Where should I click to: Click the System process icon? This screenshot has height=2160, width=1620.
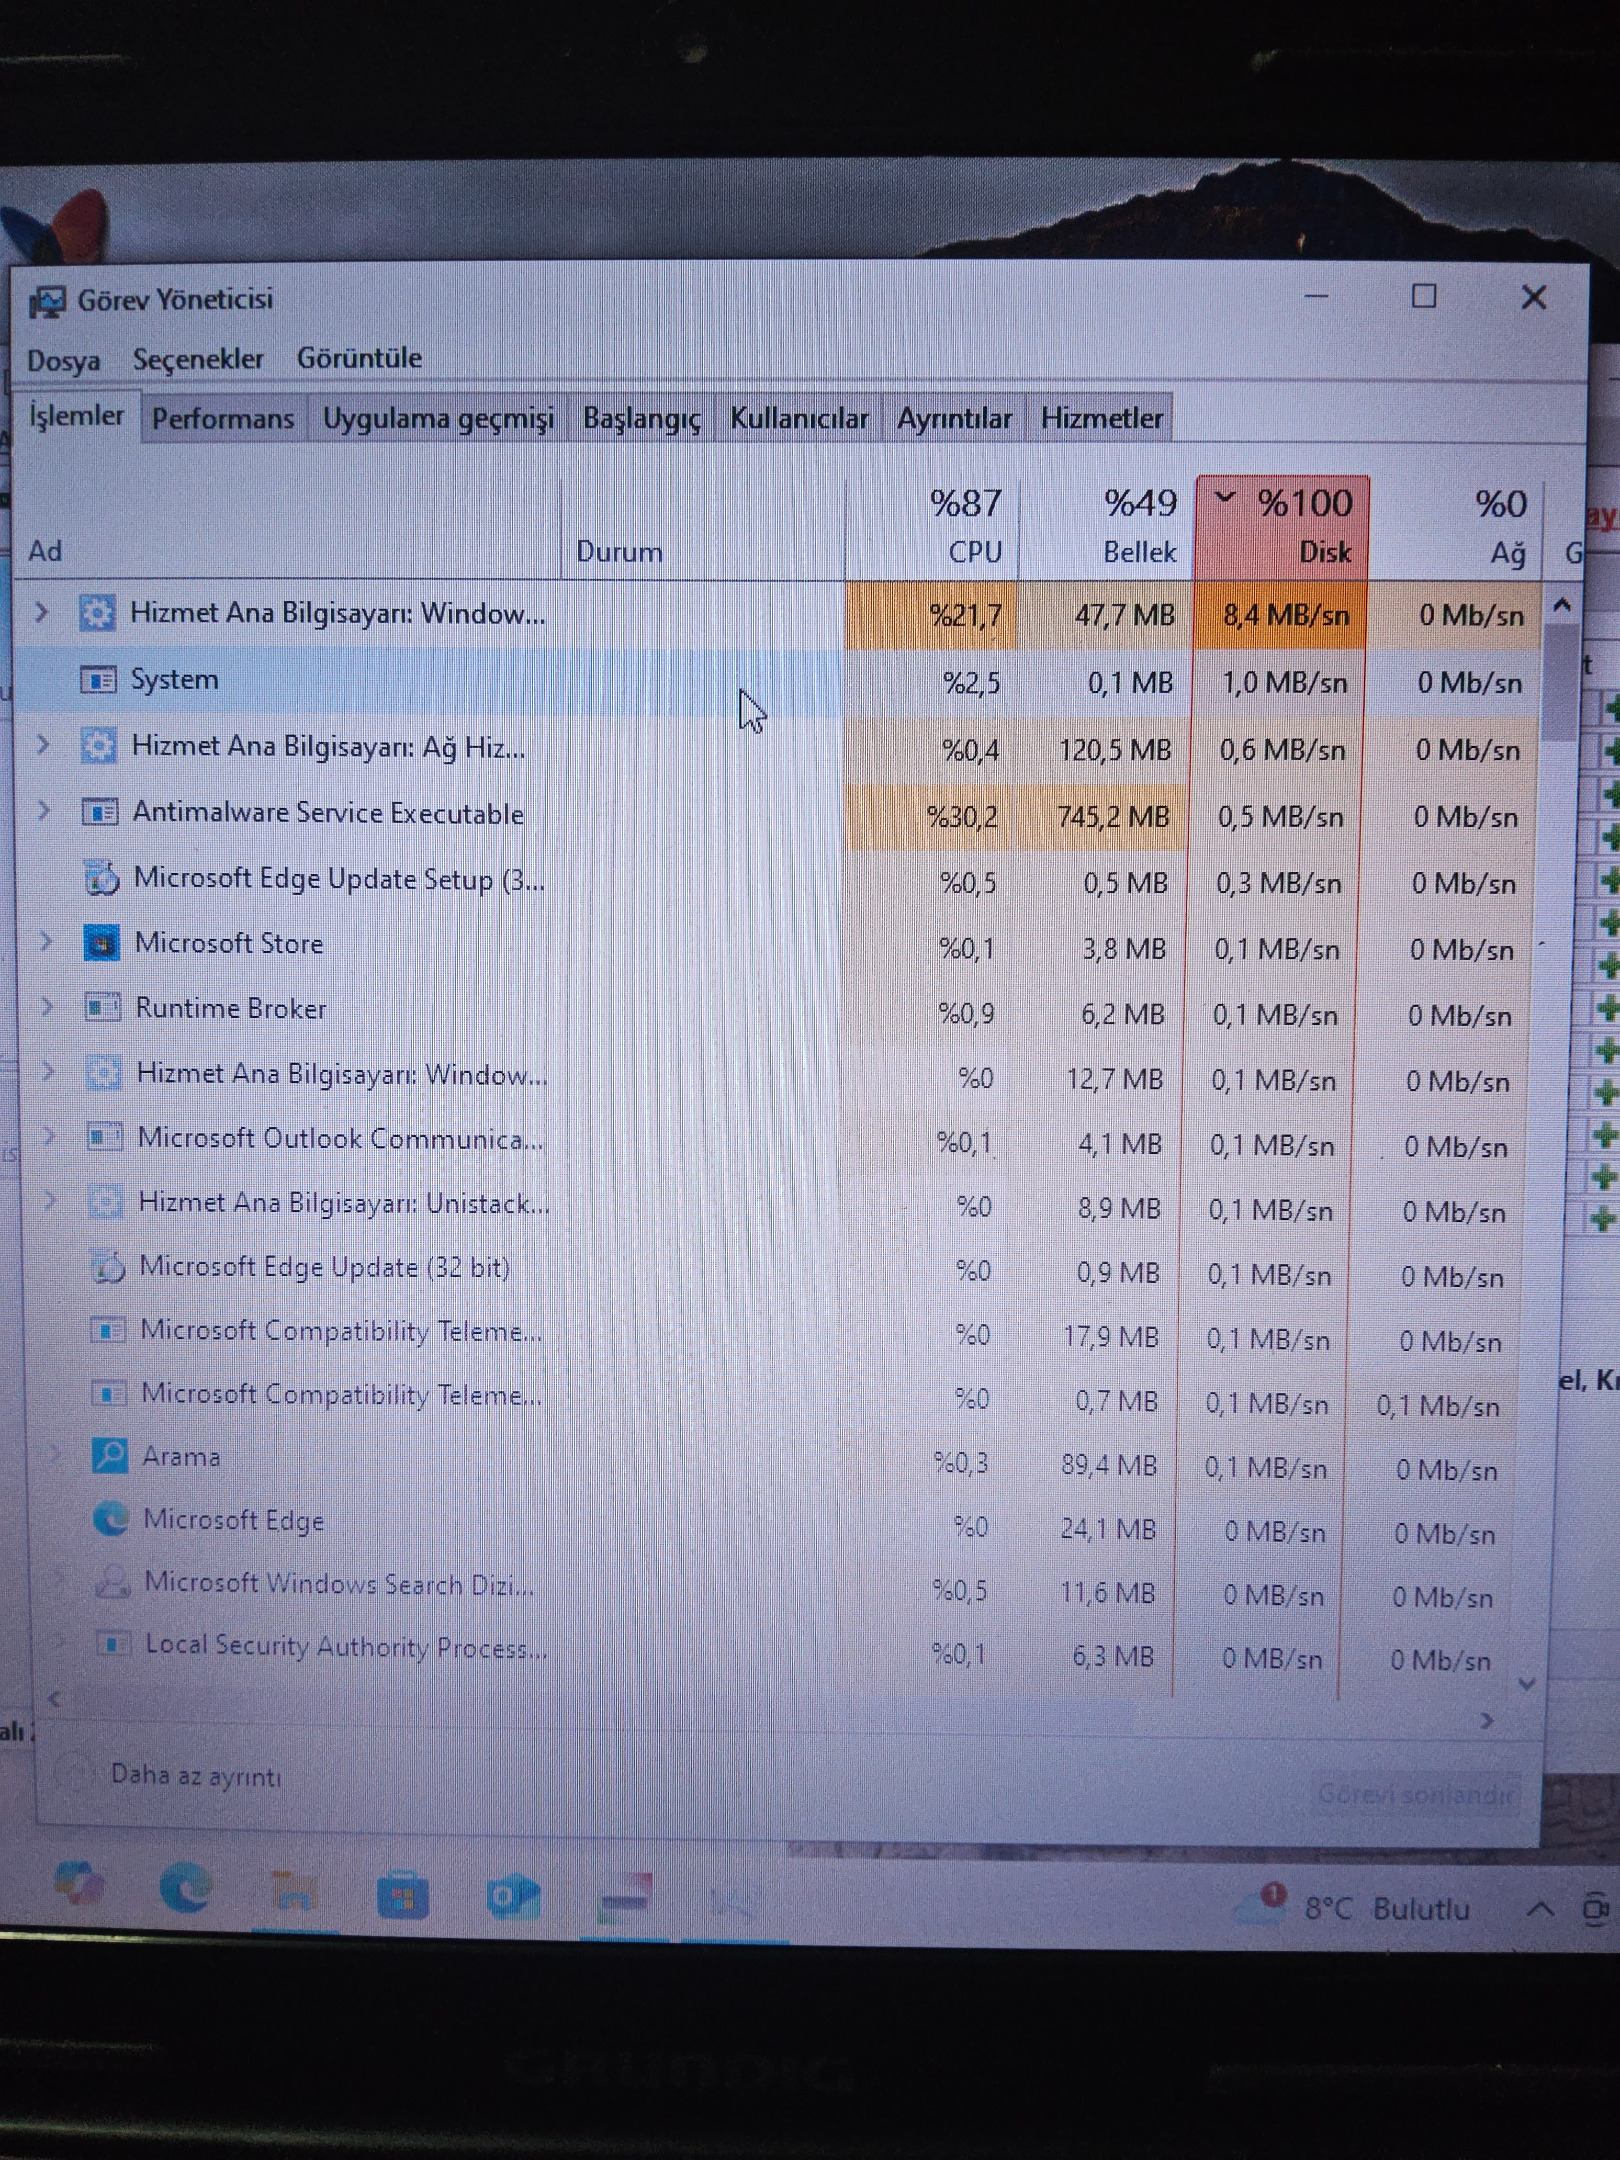point(98,680)
